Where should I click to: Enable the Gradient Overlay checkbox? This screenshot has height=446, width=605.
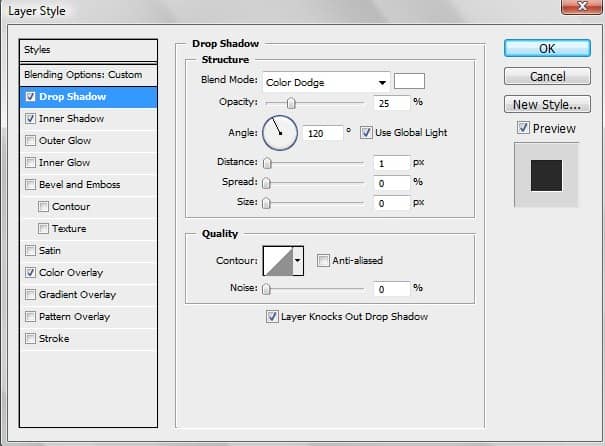click(30, 294)
